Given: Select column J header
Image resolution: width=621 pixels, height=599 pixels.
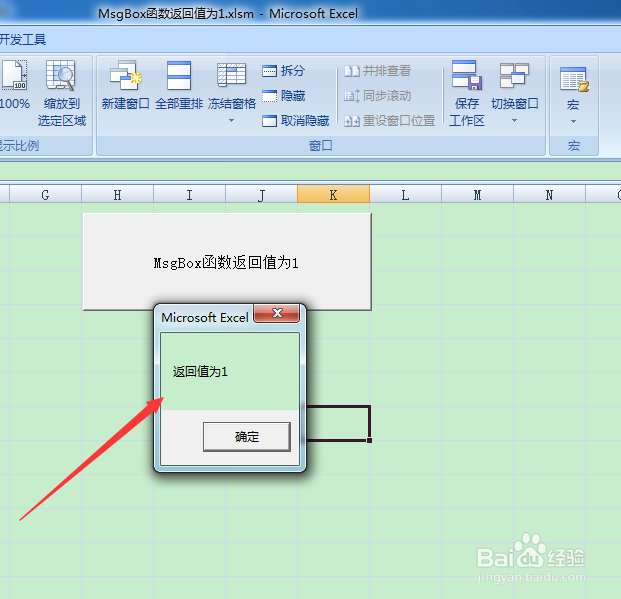Looking at the screenshot, I should click(x=261, y=195).
